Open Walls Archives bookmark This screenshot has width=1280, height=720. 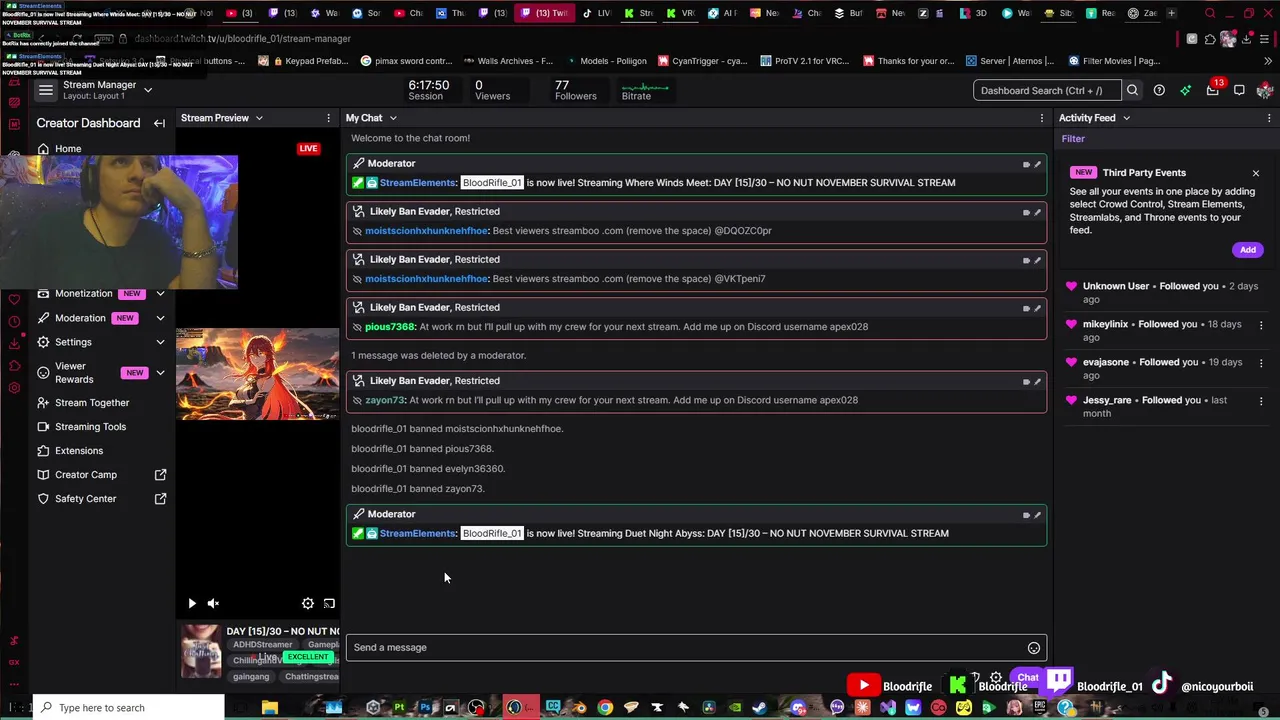click(x=507, y=61)
